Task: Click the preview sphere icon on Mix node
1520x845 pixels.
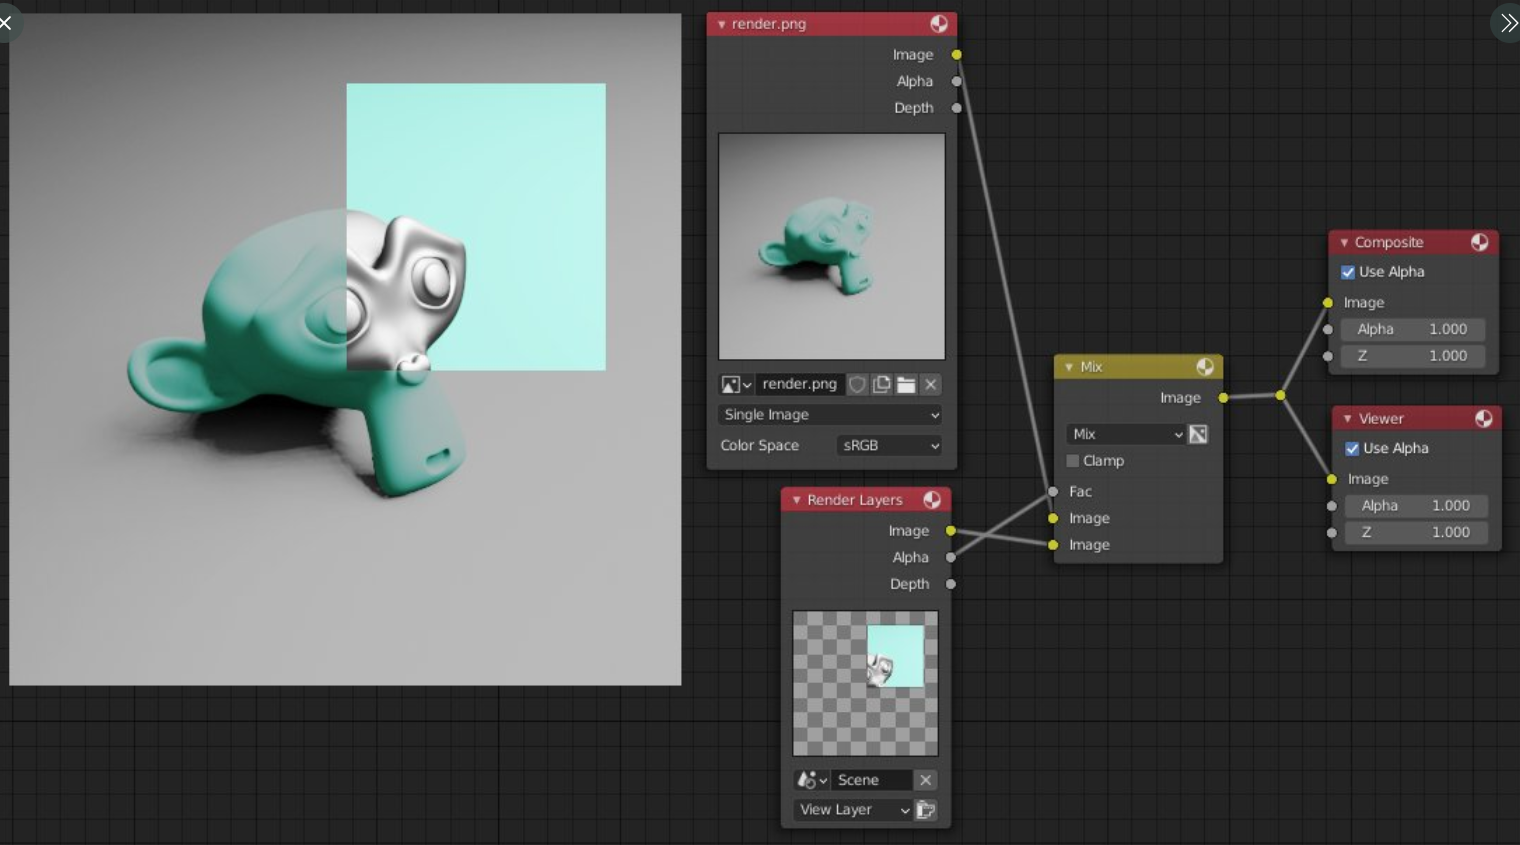Action: tap(1205, 367)
